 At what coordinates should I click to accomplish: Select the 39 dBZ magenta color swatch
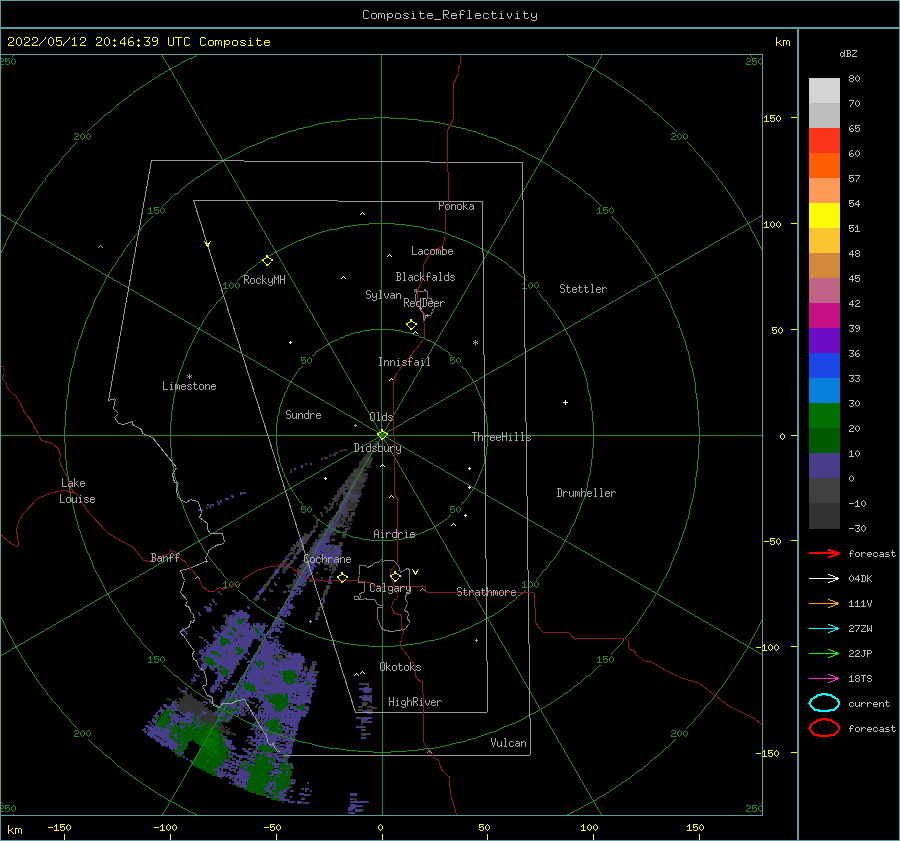[824, 316]
